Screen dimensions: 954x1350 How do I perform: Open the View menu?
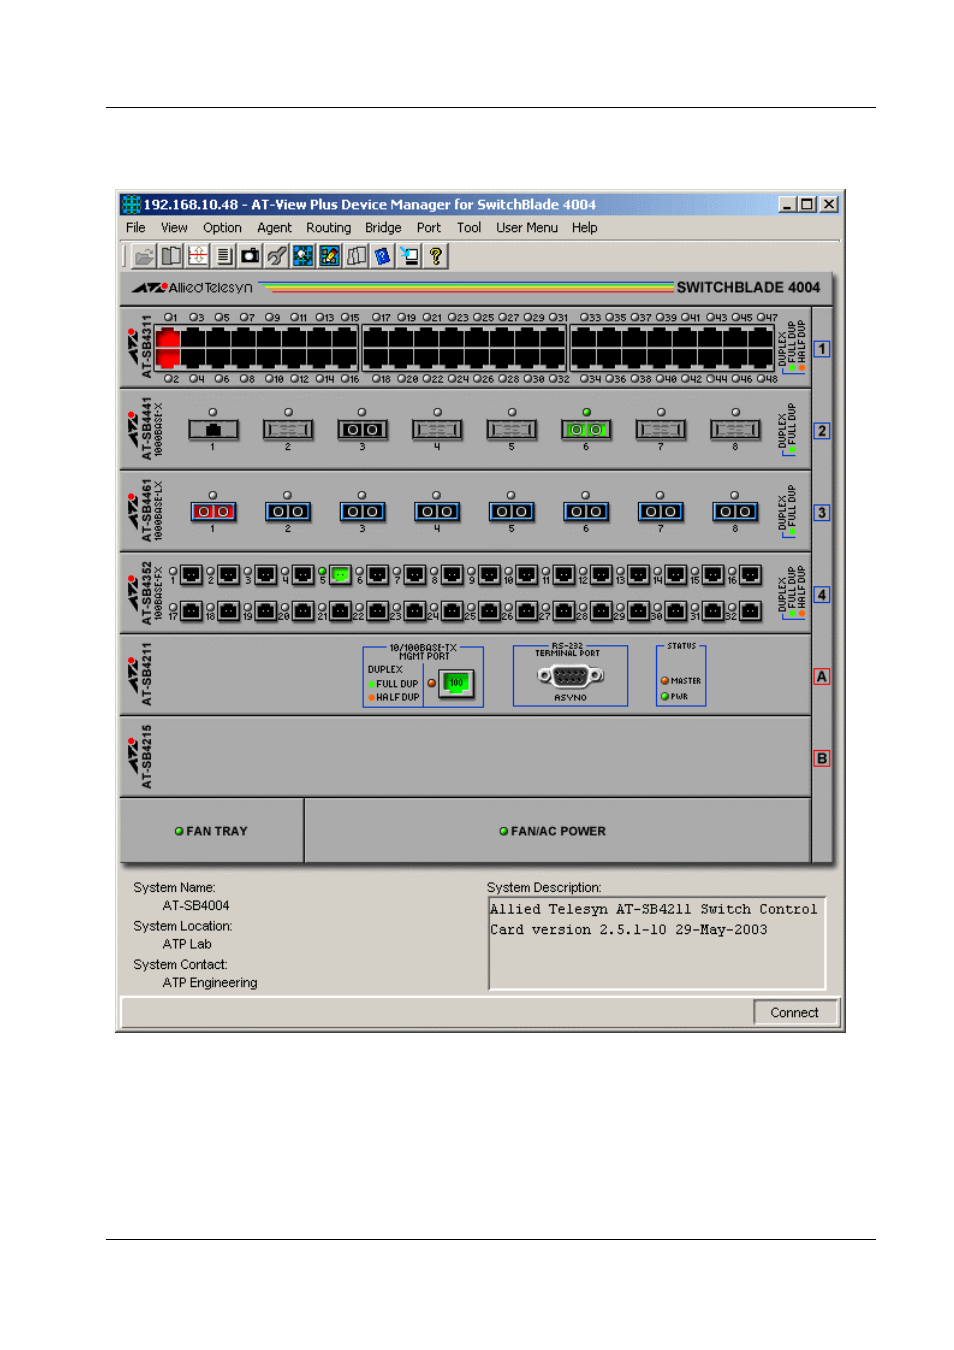point(174,228)
